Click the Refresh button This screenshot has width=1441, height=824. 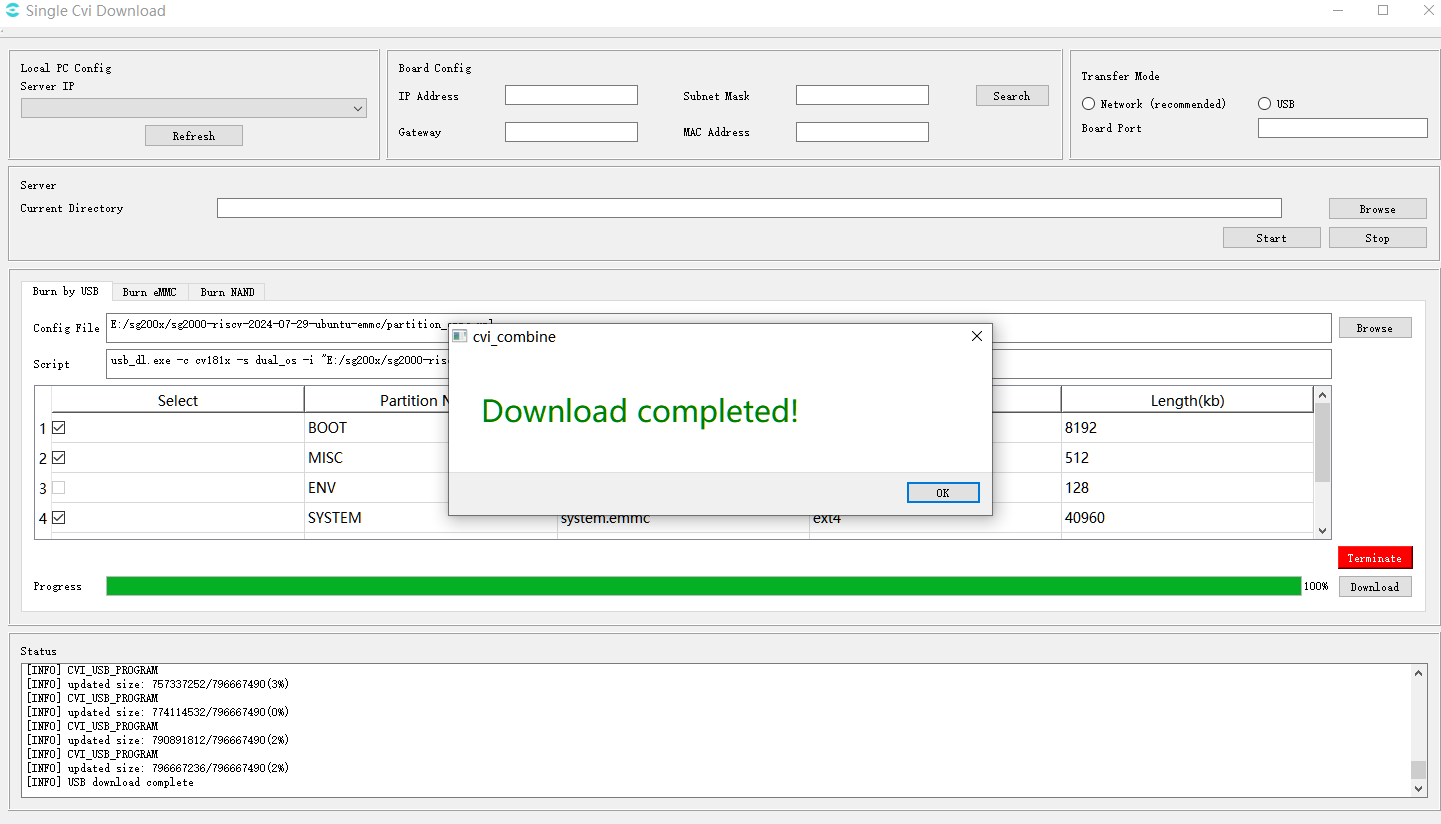click(194, 136)
